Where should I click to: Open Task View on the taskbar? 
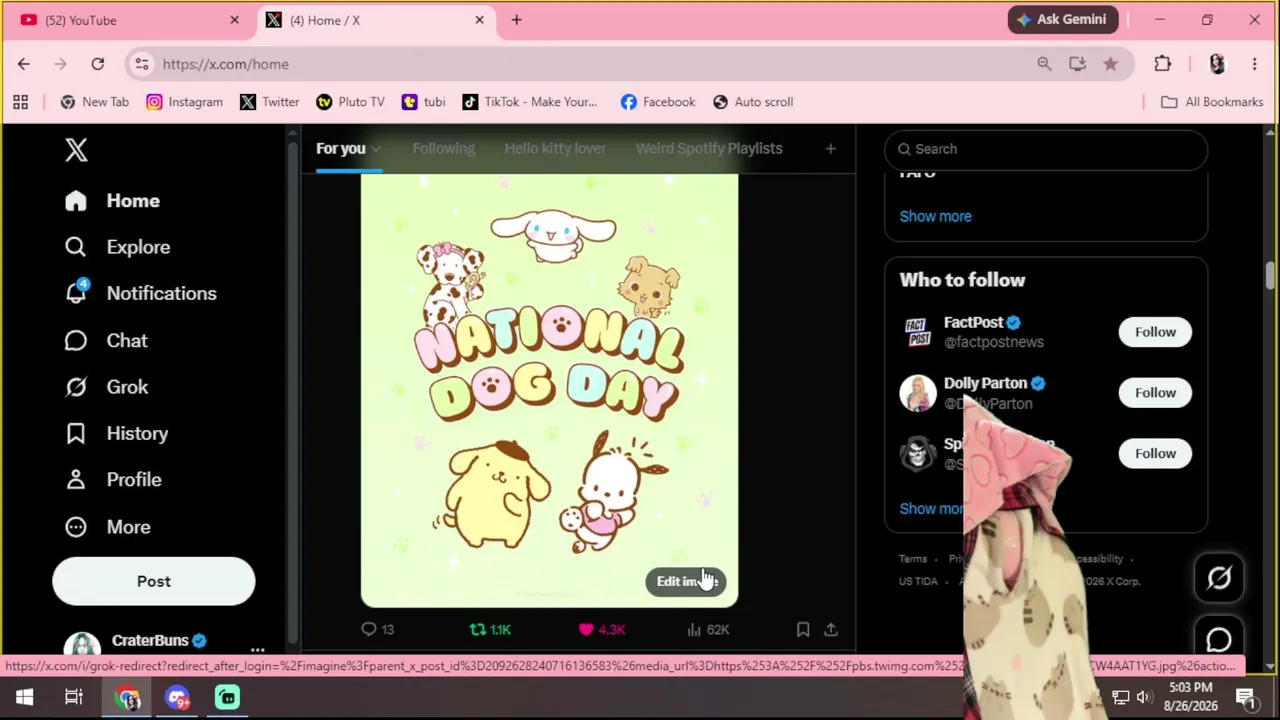coord(74,698)
